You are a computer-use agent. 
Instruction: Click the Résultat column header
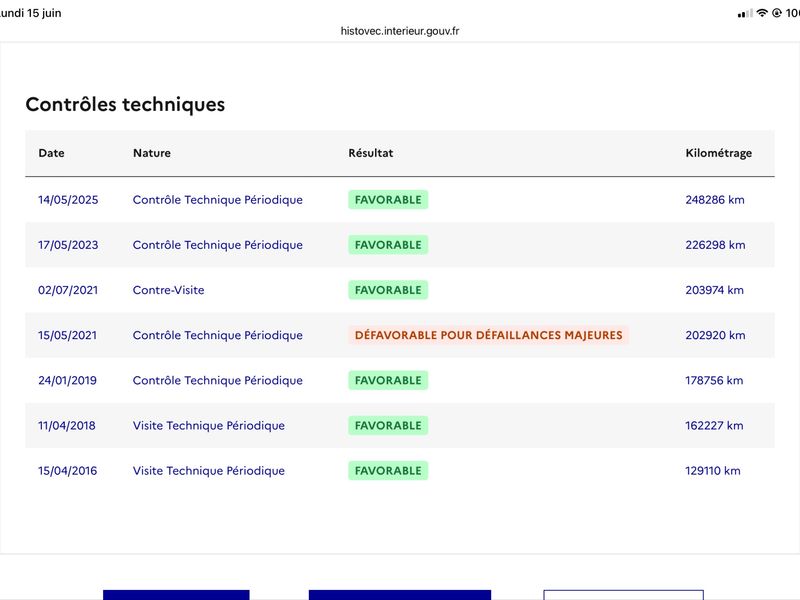pos(370,153)
